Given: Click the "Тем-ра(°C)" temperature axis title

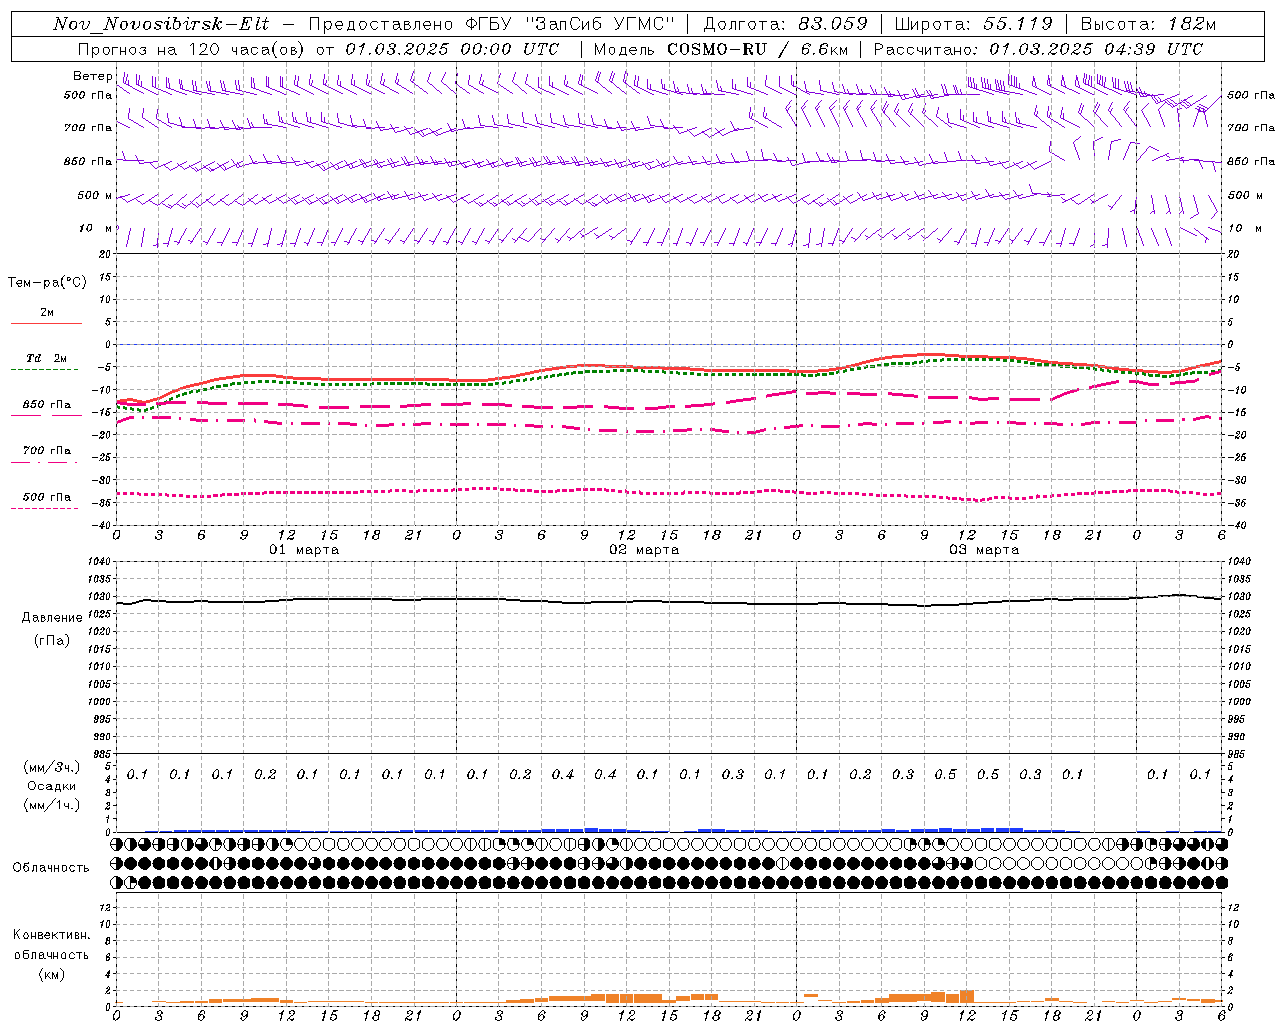Looking at the screenshot, I should [47, 283].
